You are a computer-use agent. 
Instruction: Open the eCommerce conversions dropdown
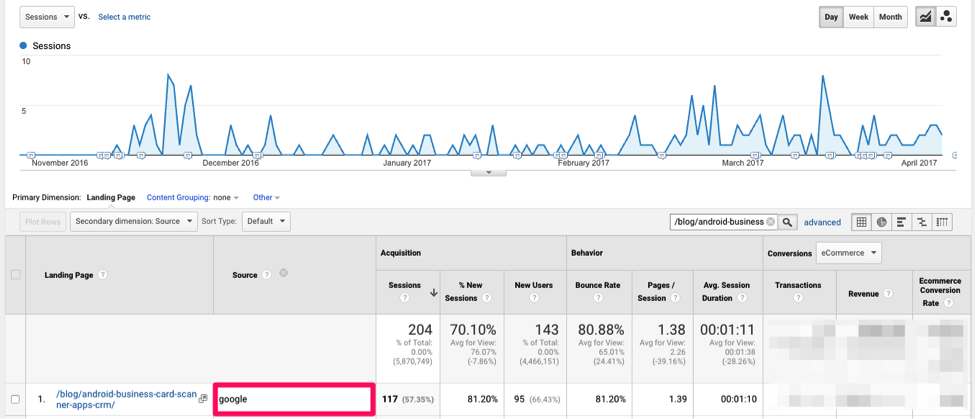coord(848,253)
